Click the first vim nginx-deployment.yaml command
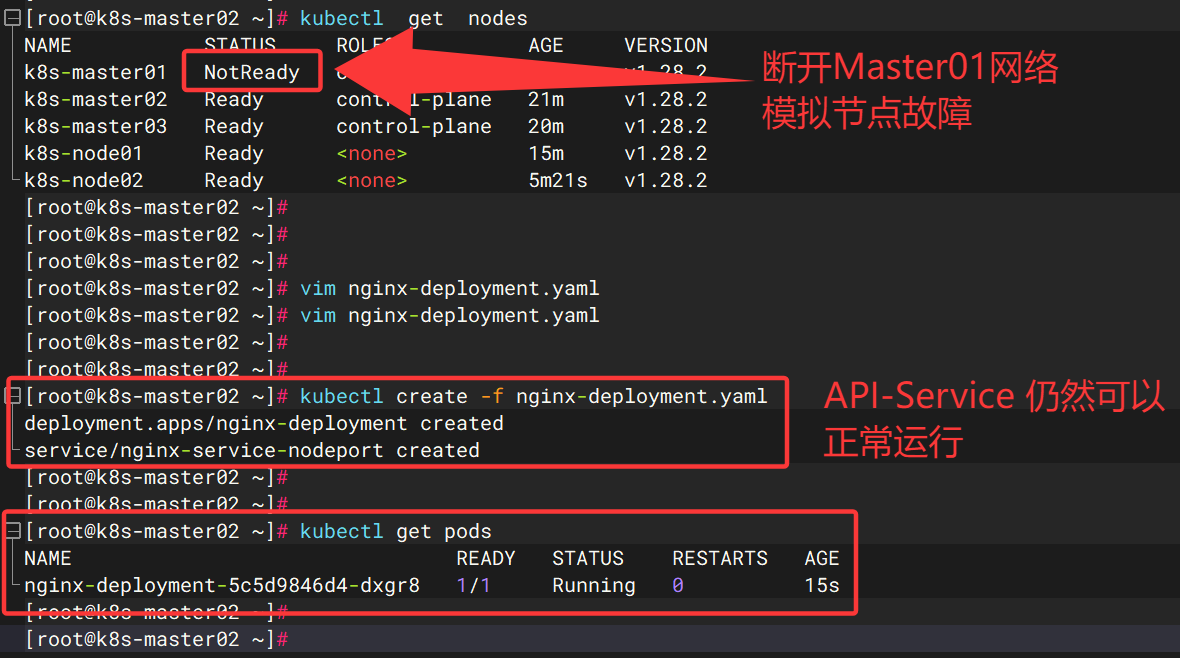Viewport: 1180px width, 658px height. (449, 288)
